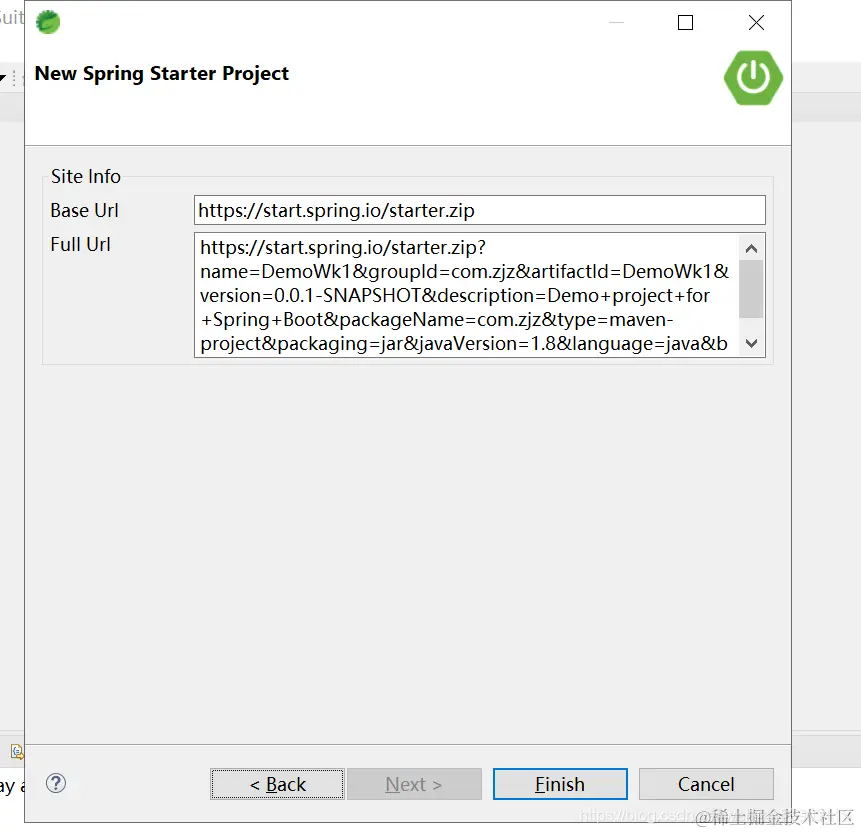Viewport: 861px width, 834px height.
Task: Cancel the New Spring Starter Project dialog
Action: [706, 783]
